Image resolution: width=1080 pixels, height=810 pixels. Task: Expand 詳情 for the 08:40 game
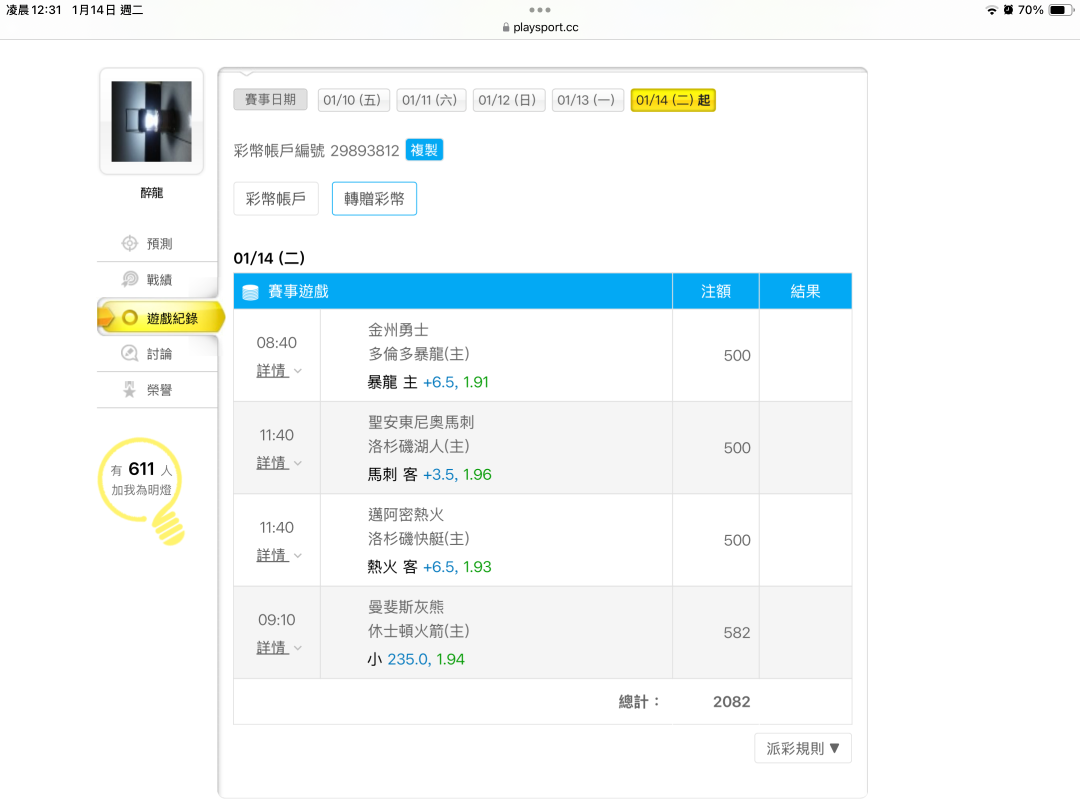(279, 371)
